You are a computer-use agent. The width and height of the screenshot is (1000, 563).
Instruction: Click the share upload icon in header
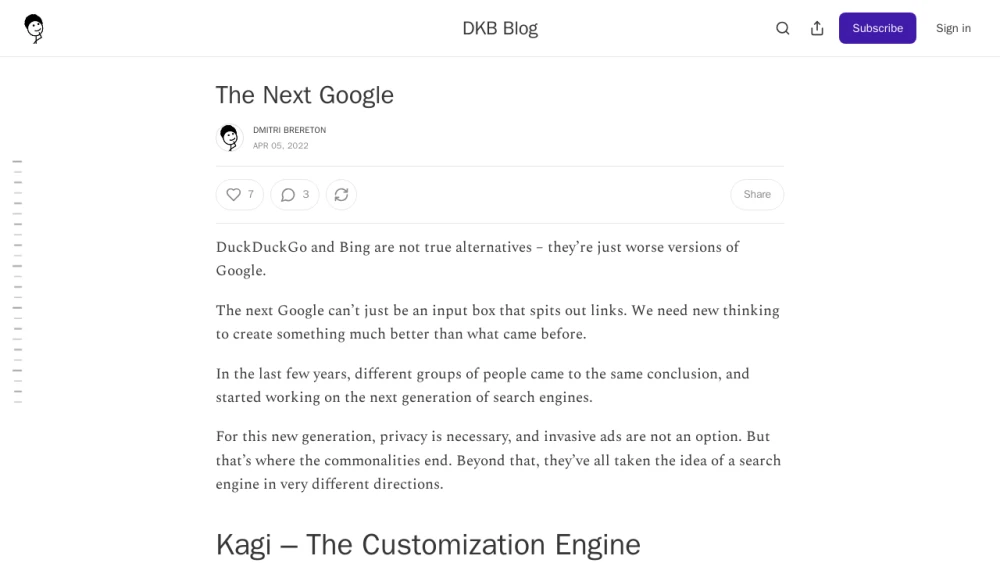pos(817,28)
